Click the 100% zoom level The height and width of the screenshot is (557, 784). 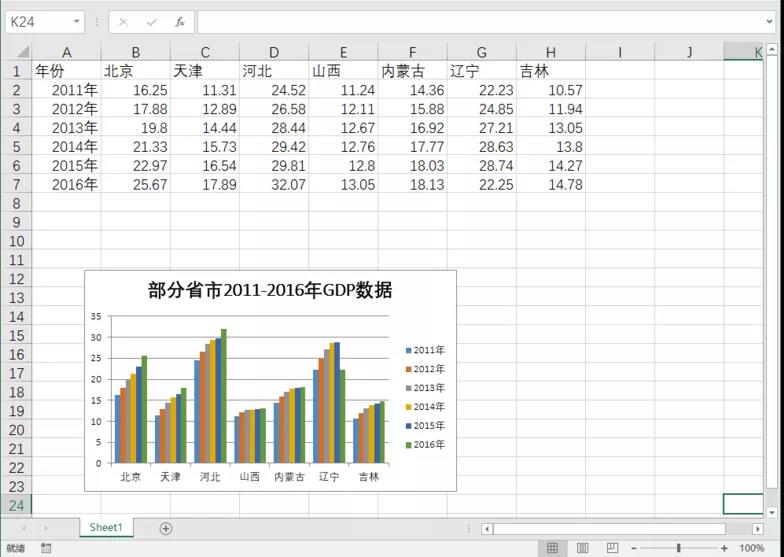[x=752, y=548]
